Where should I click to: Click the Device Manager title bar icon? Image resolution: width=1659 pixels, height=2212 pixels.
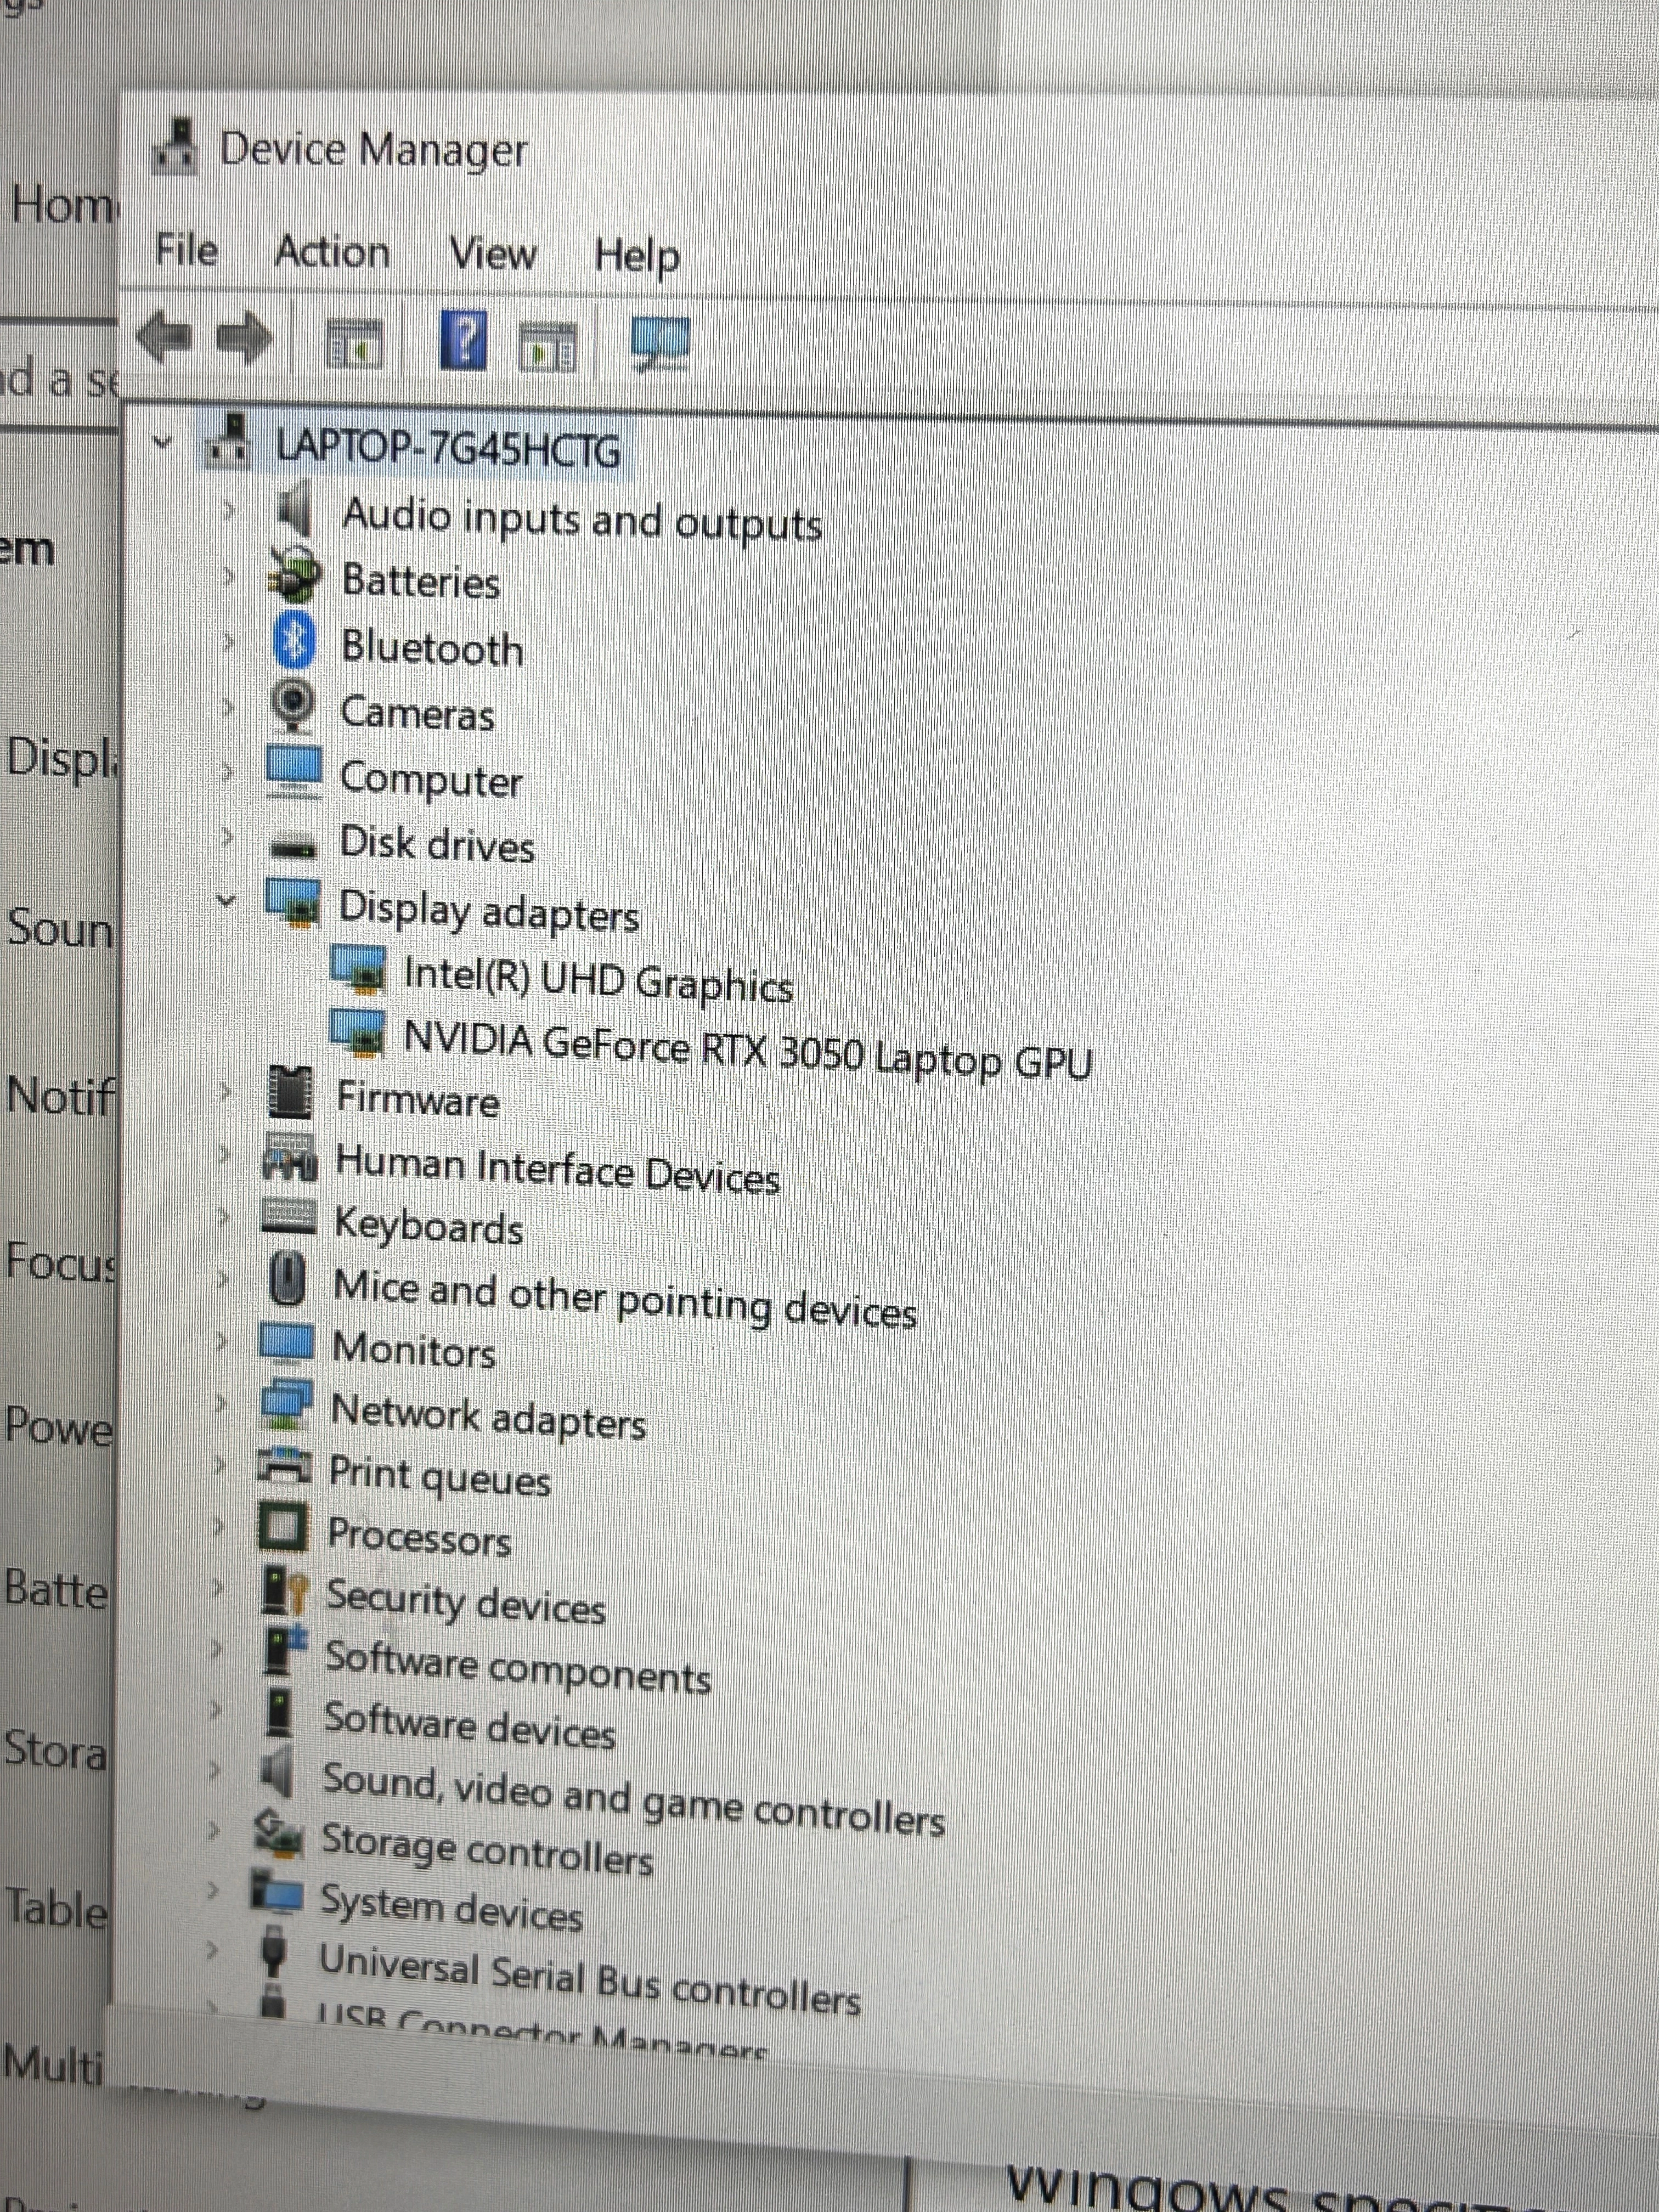click(176, 146)
